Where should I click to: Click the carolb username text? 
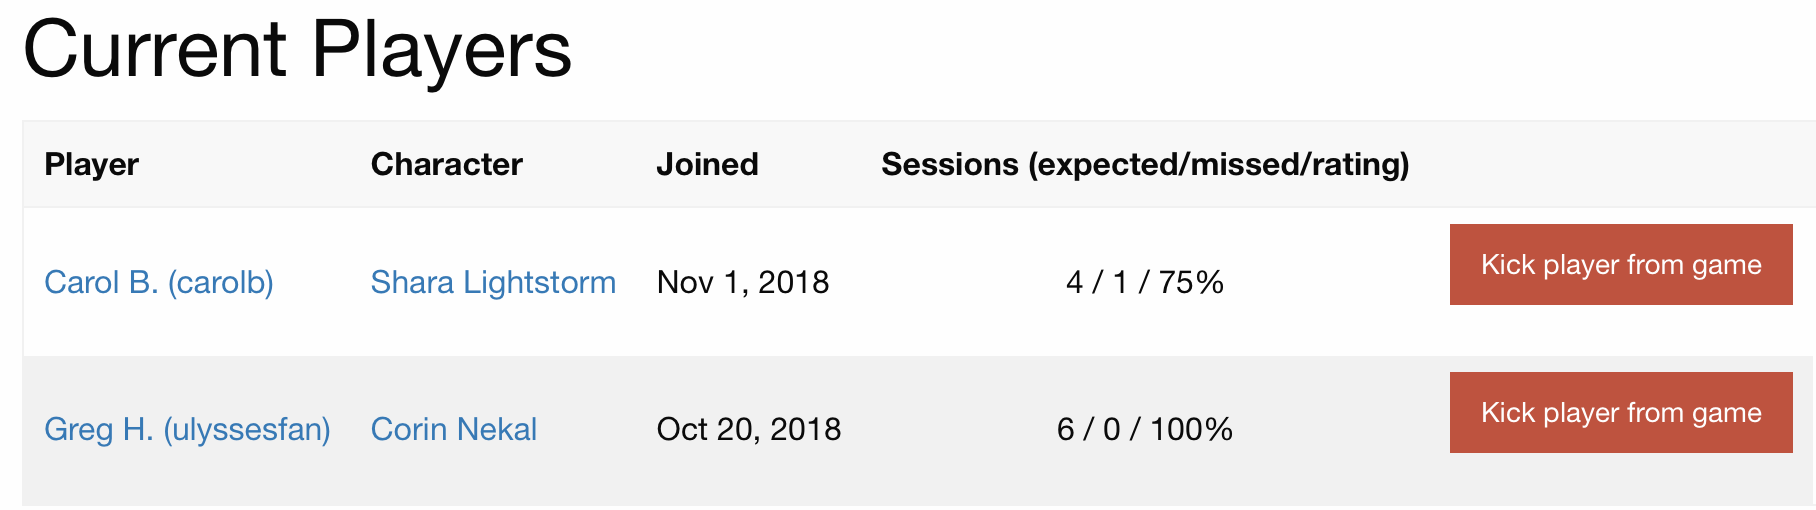[221, 282]
